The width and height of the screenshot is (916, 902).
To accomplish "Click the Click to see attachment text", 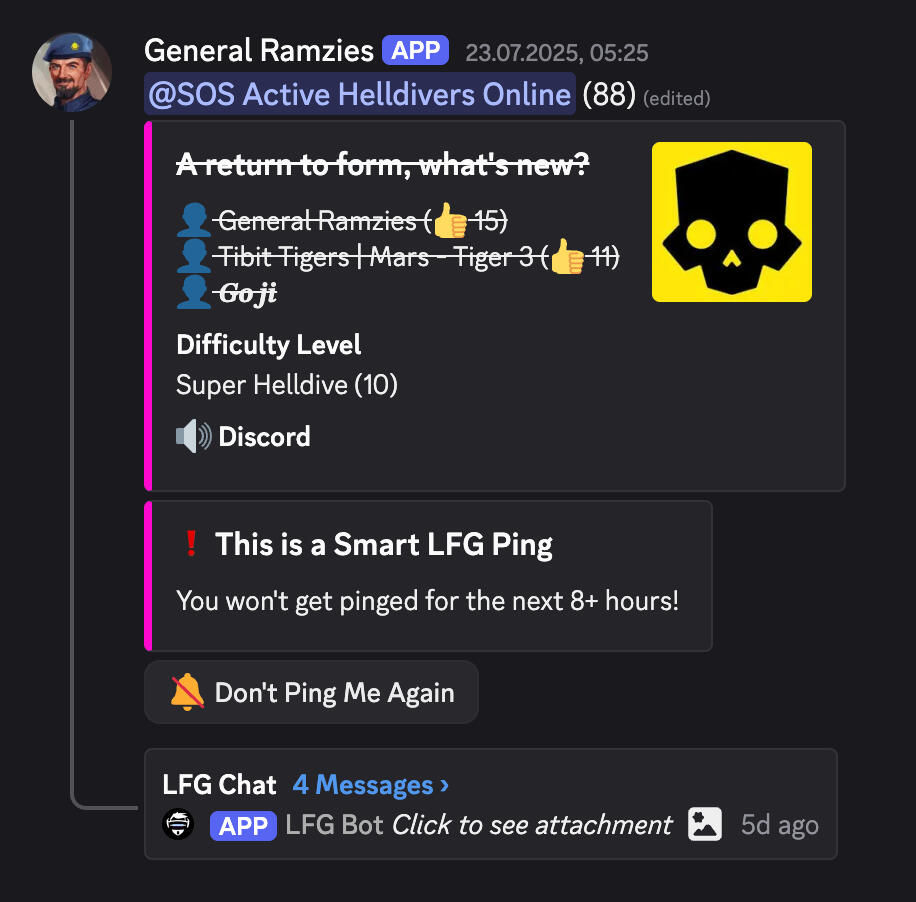I will pos(532,825).
